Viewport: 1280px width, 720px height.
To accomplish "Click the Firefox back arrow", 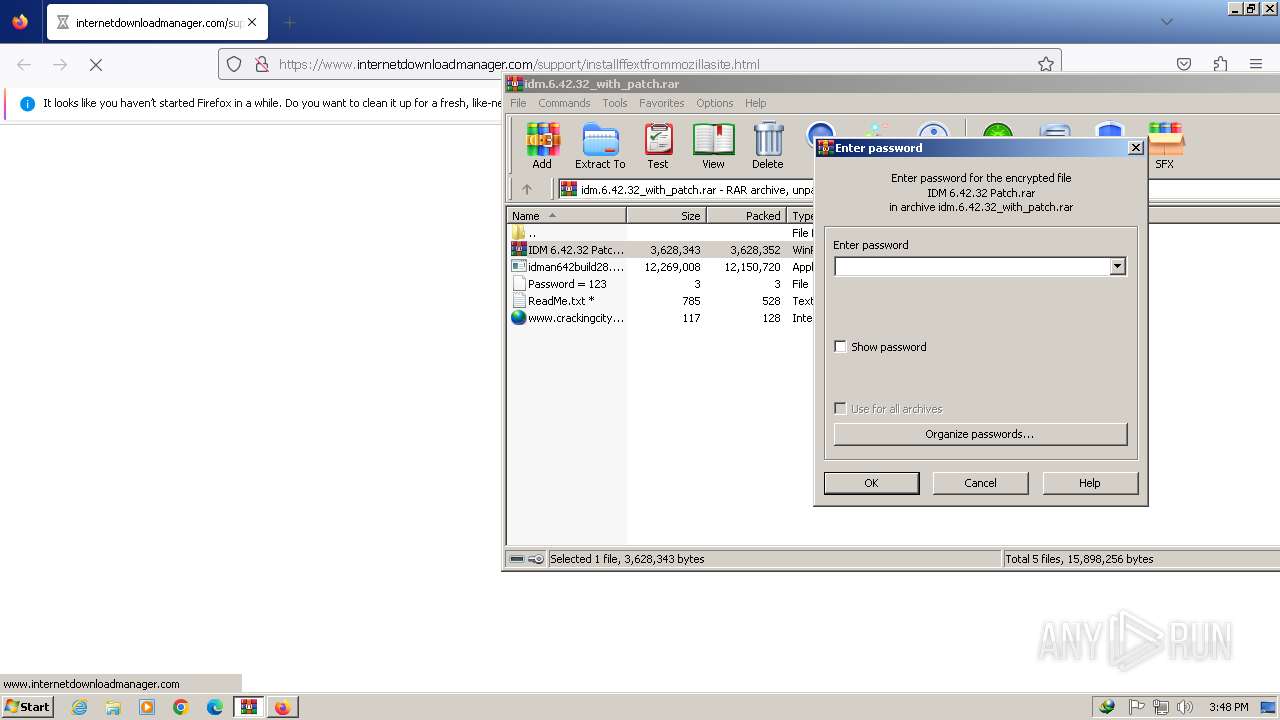I will pyautogui.click(x=24, y=64).
